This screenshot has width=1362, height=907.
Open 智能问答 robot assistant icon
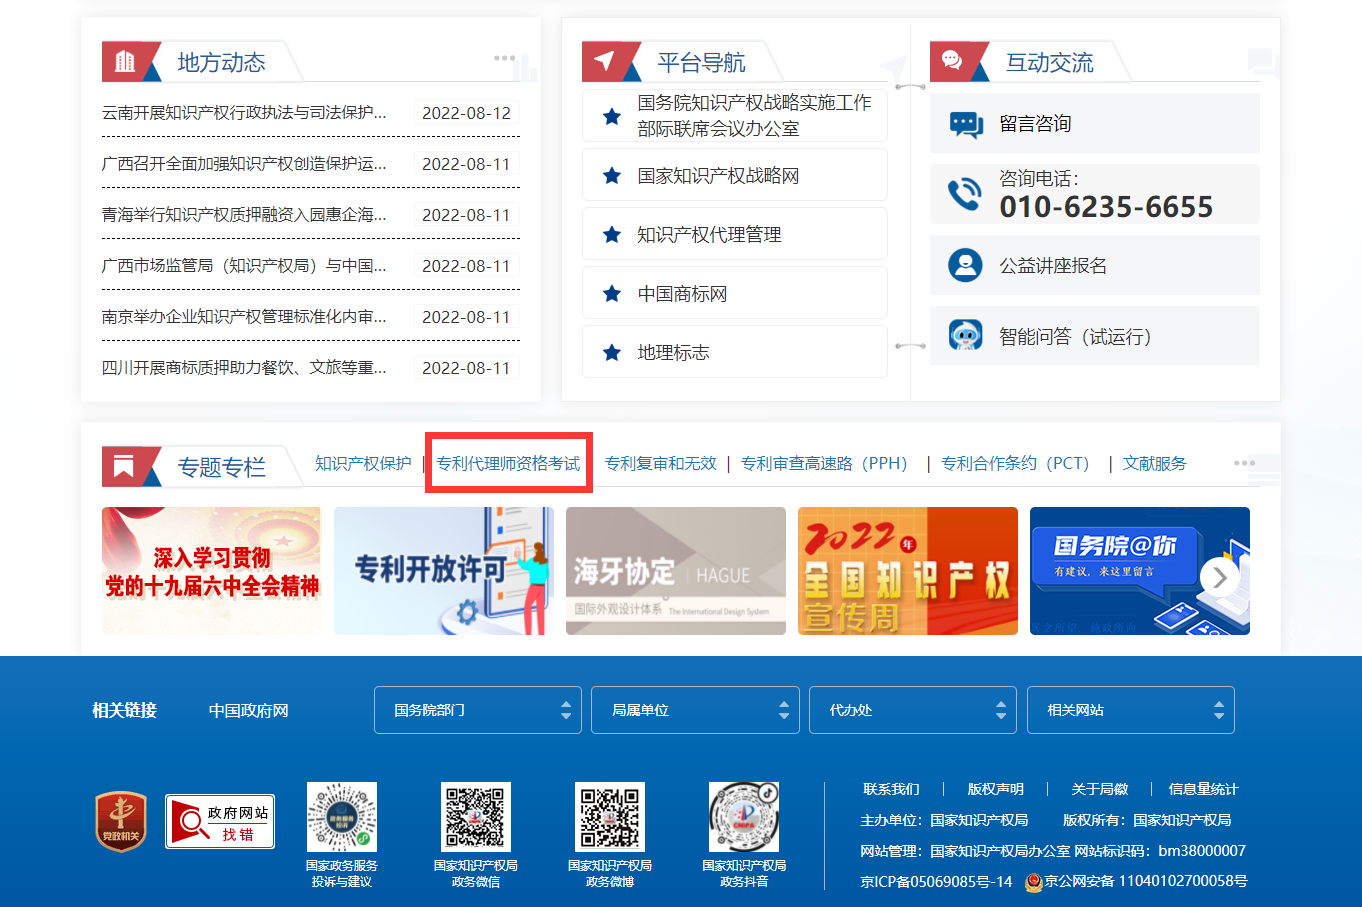[963, 335]
